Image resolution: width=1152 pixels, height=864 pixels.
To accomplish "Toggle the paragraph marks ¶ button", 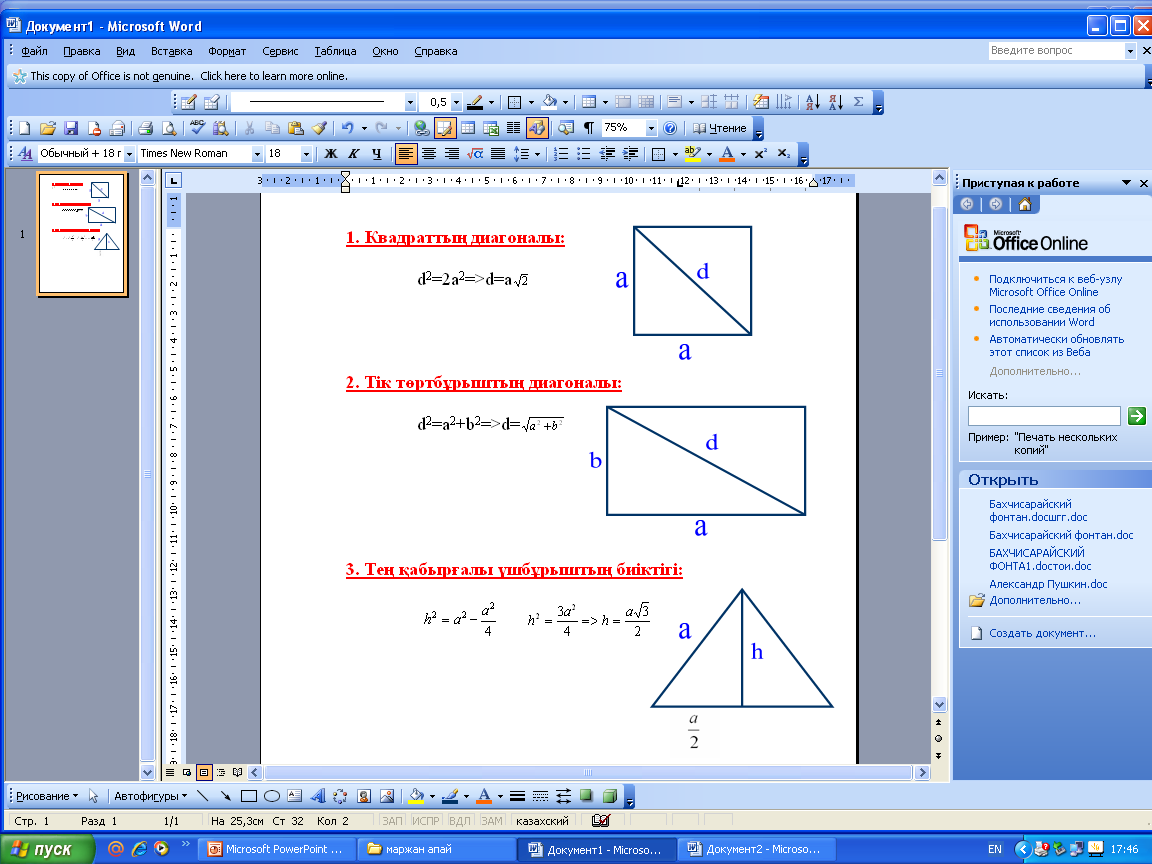I will (588, 129).
